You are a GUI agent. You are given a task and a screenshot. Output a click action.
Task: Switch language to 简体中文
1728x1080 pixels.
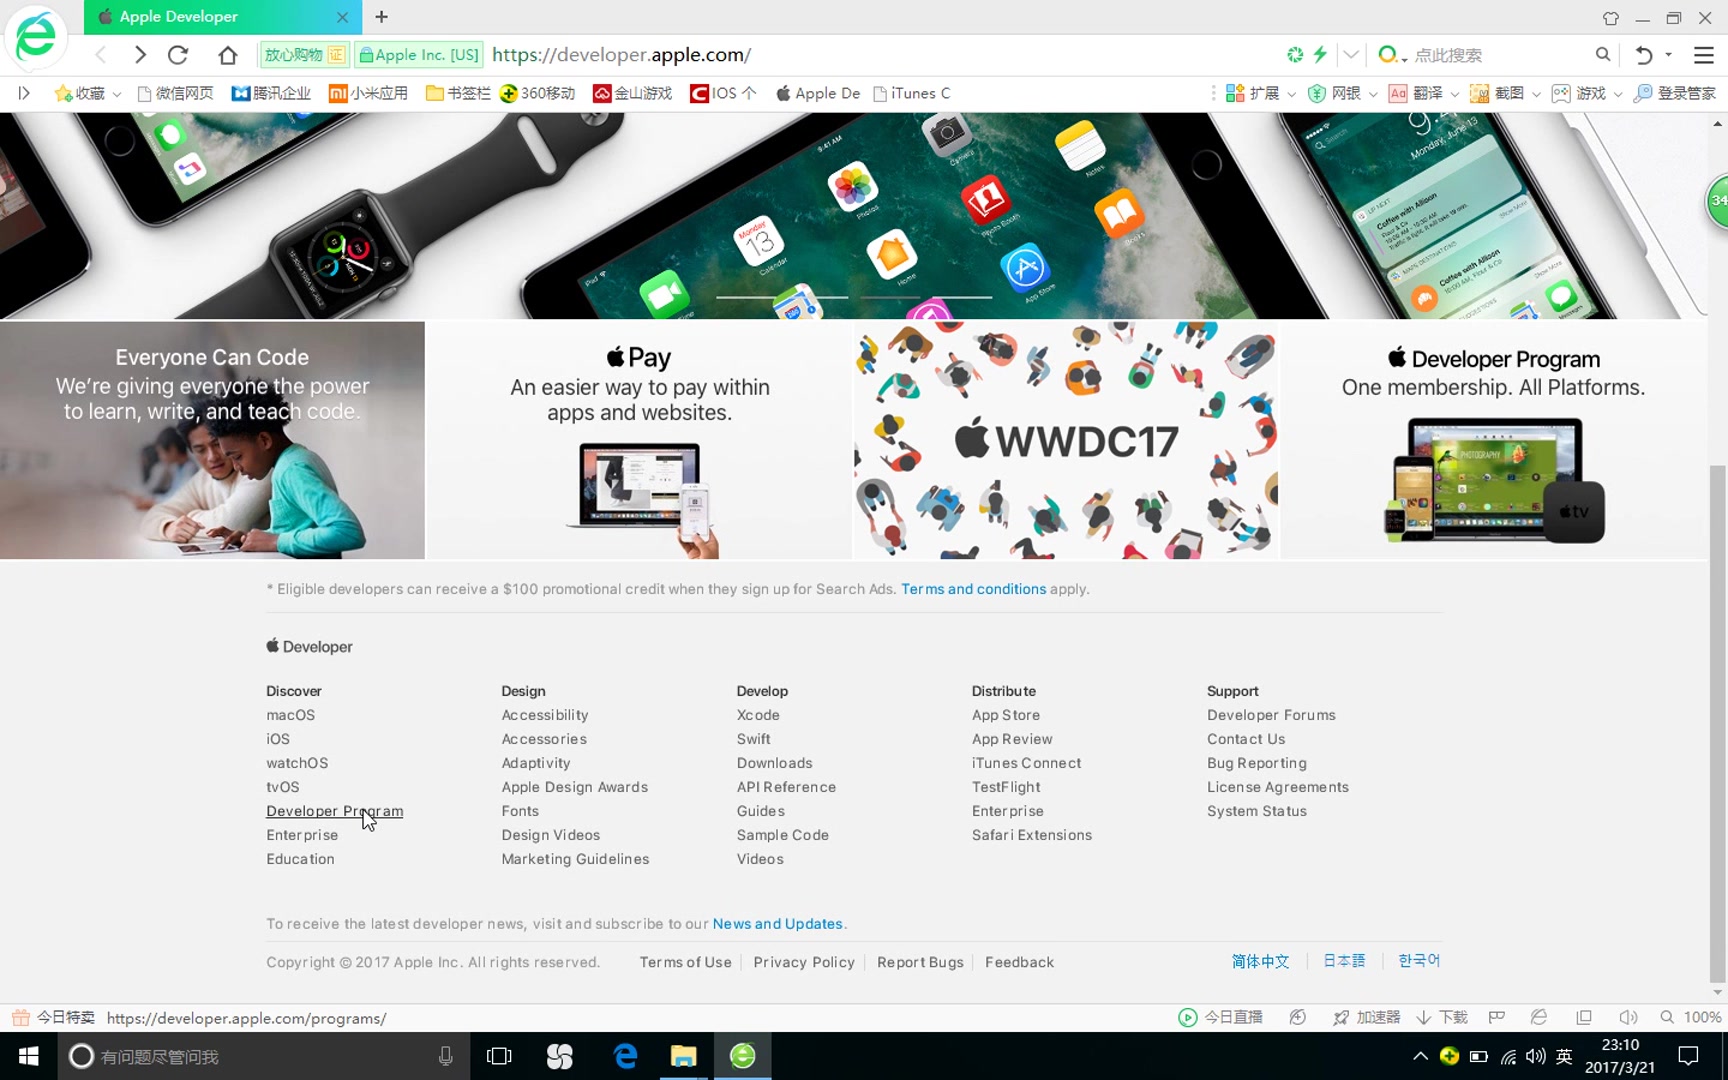point(1260,961)
